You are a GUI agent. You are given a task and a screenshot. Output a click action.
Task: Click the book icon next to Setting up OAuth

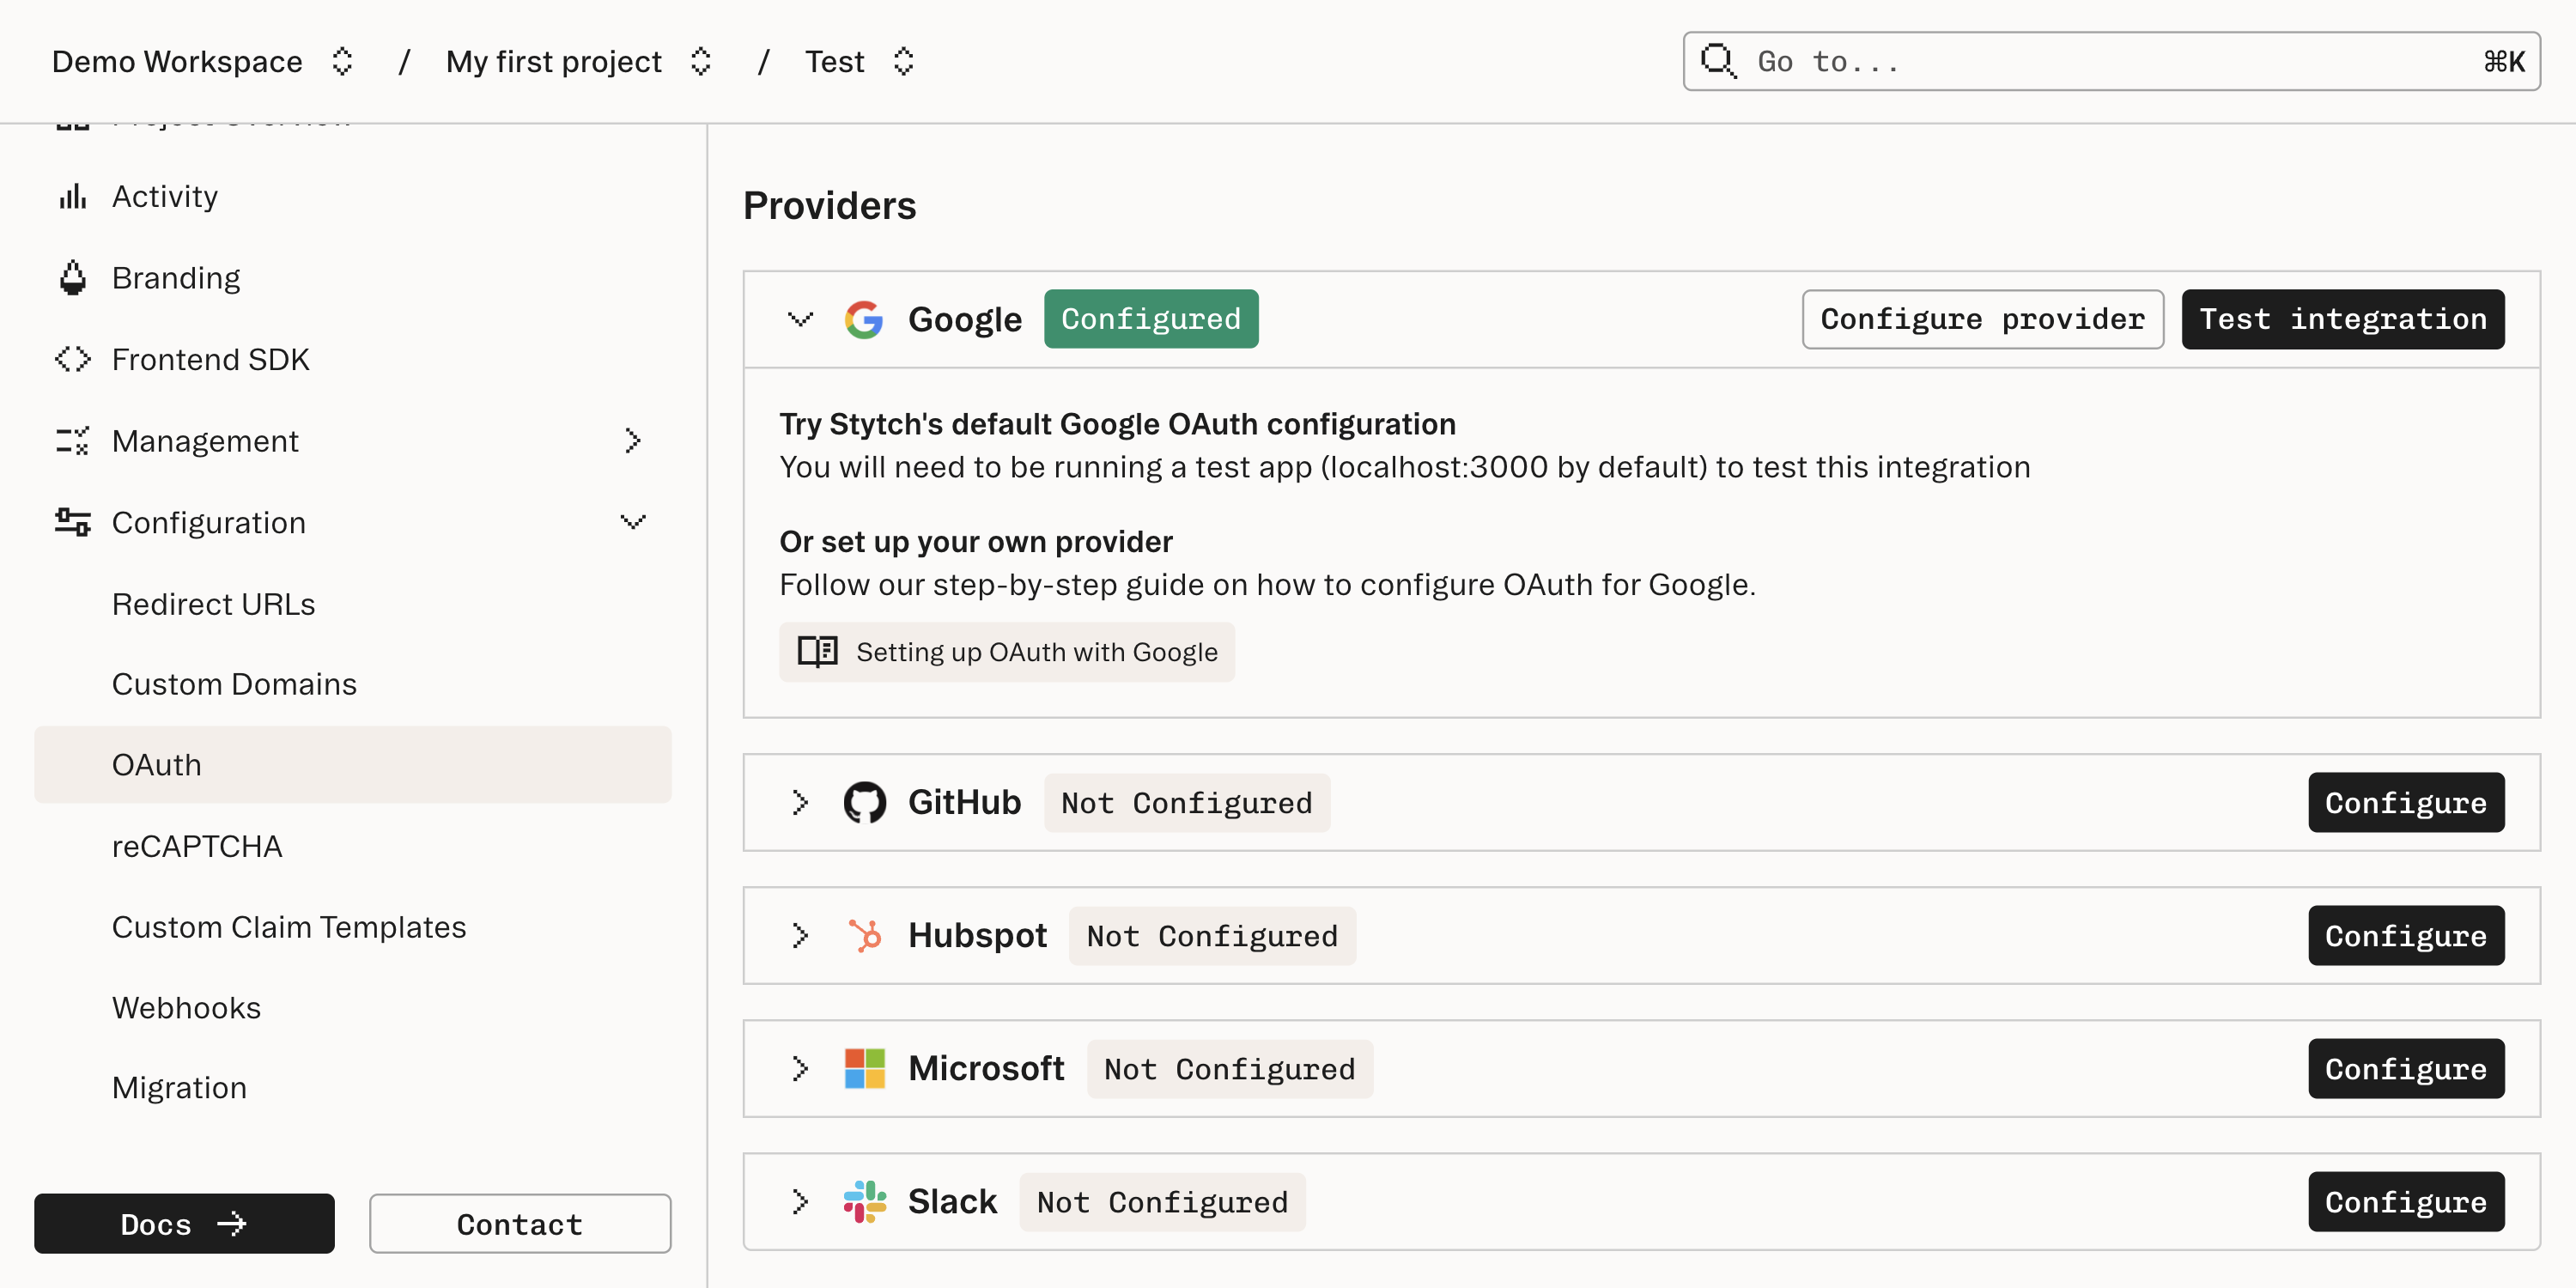point(817,651)
